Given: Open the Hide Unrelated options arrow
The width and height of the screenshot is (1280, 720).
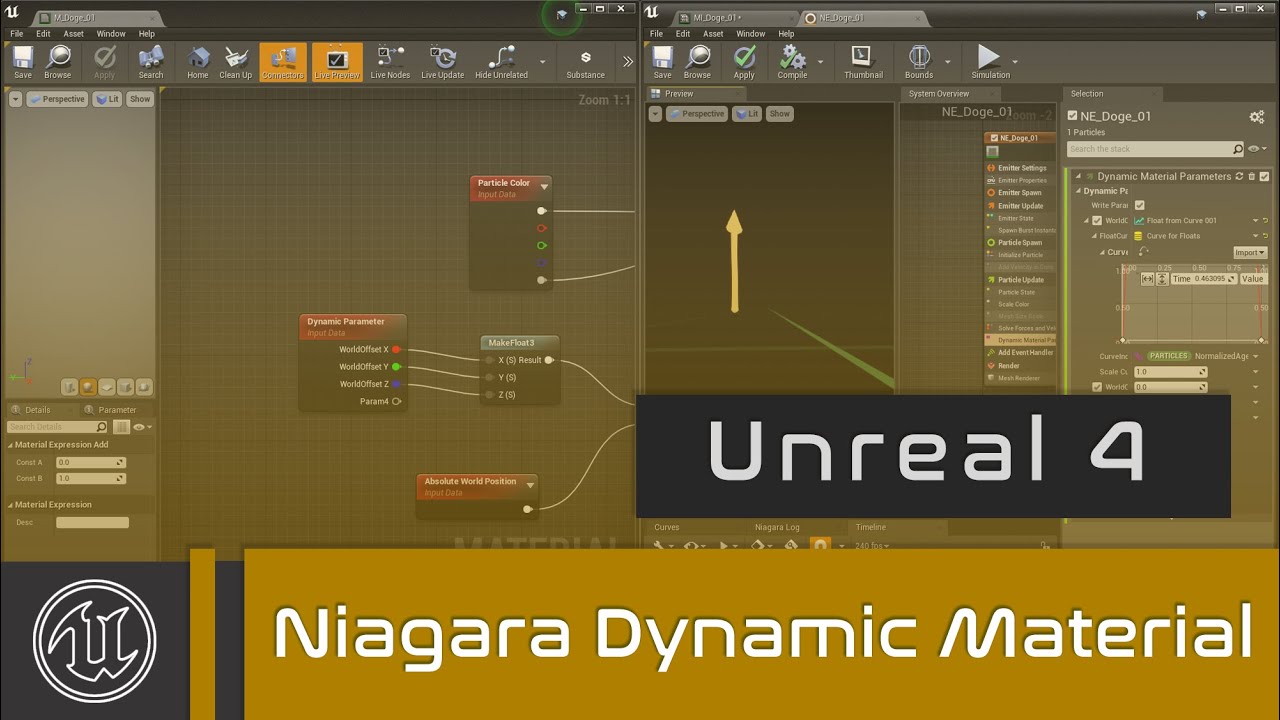Looking at the screenshot, I should [543, 62].
